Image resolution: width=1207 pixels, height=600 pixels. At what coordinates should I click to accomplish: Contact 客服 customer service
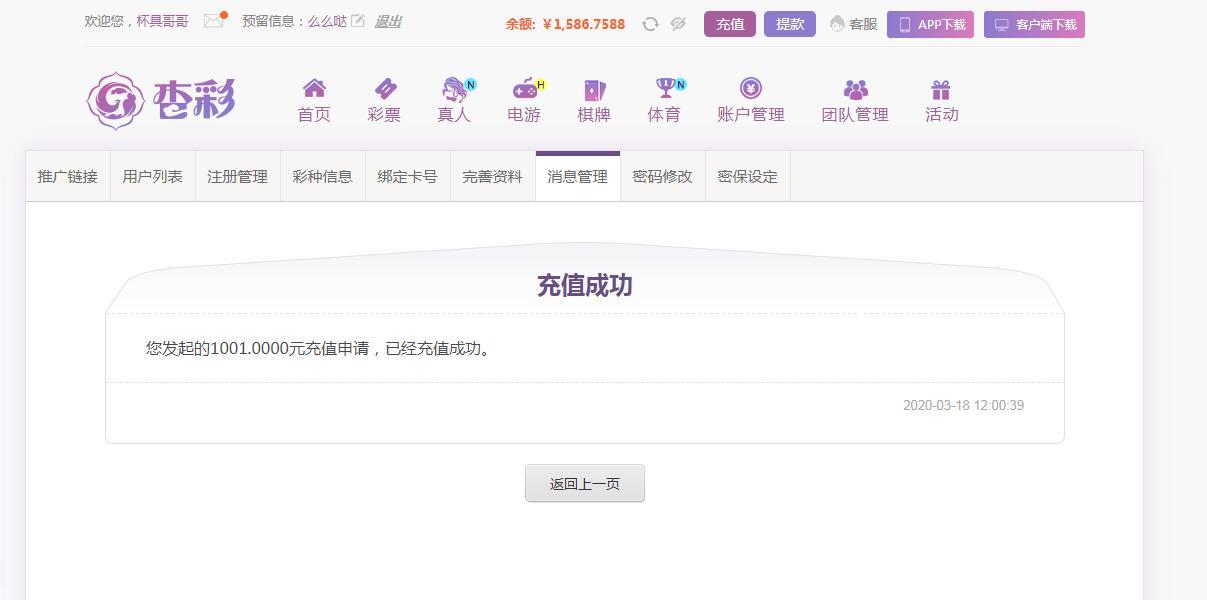(x=853, y=24)
